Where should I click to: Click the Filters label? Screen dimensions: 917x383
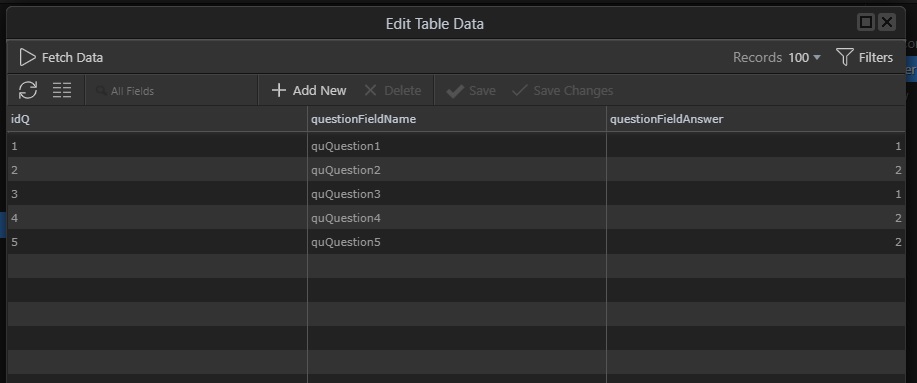875,57
